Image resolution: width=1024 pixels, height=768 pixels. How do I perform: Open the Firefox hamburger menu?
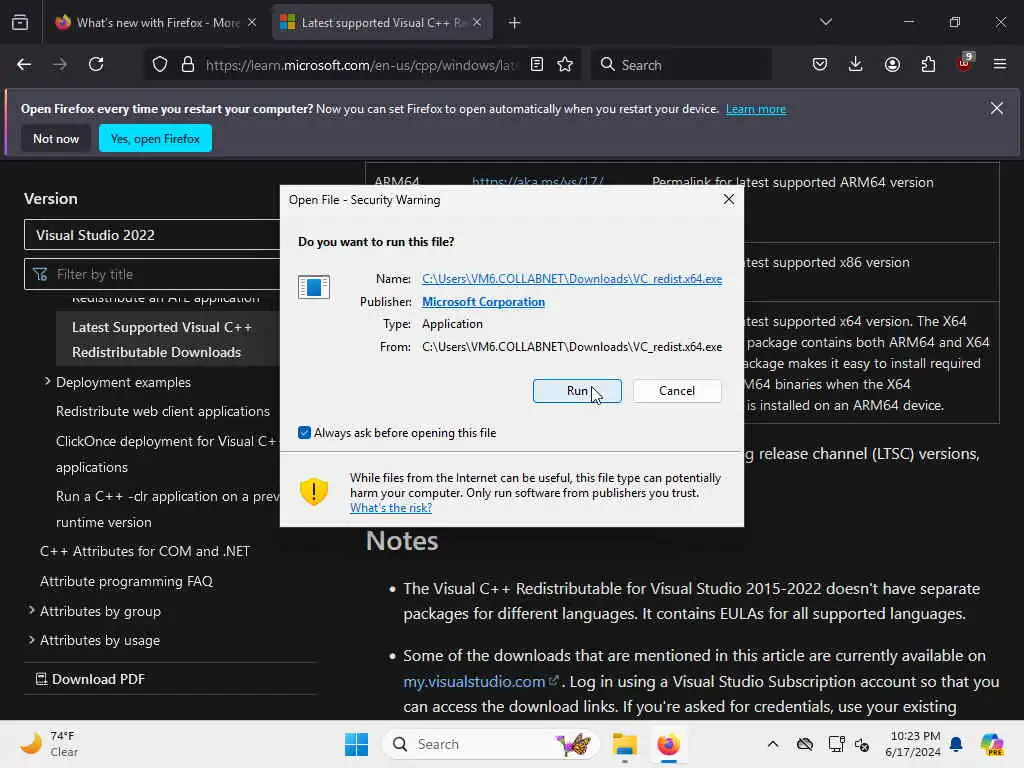pyautogui.click(x=1000, y=65)
